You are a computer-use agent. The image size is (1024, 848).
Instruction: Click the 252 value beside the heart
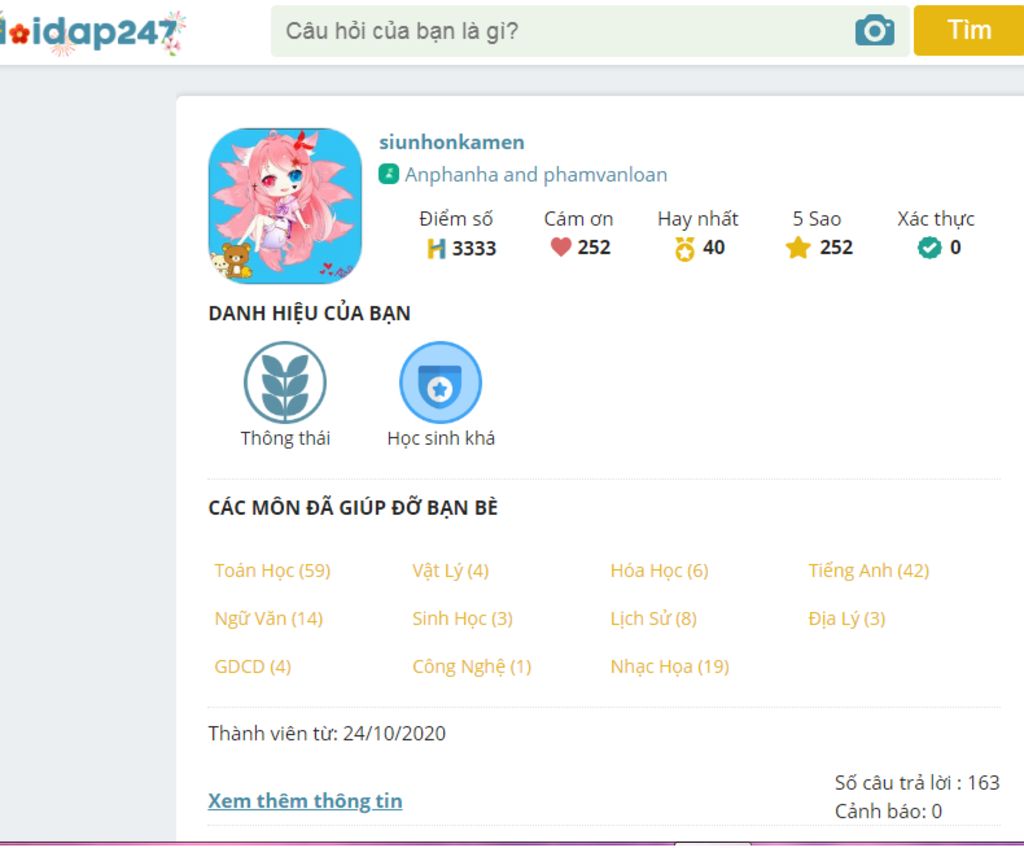click(x=594, y=247)
